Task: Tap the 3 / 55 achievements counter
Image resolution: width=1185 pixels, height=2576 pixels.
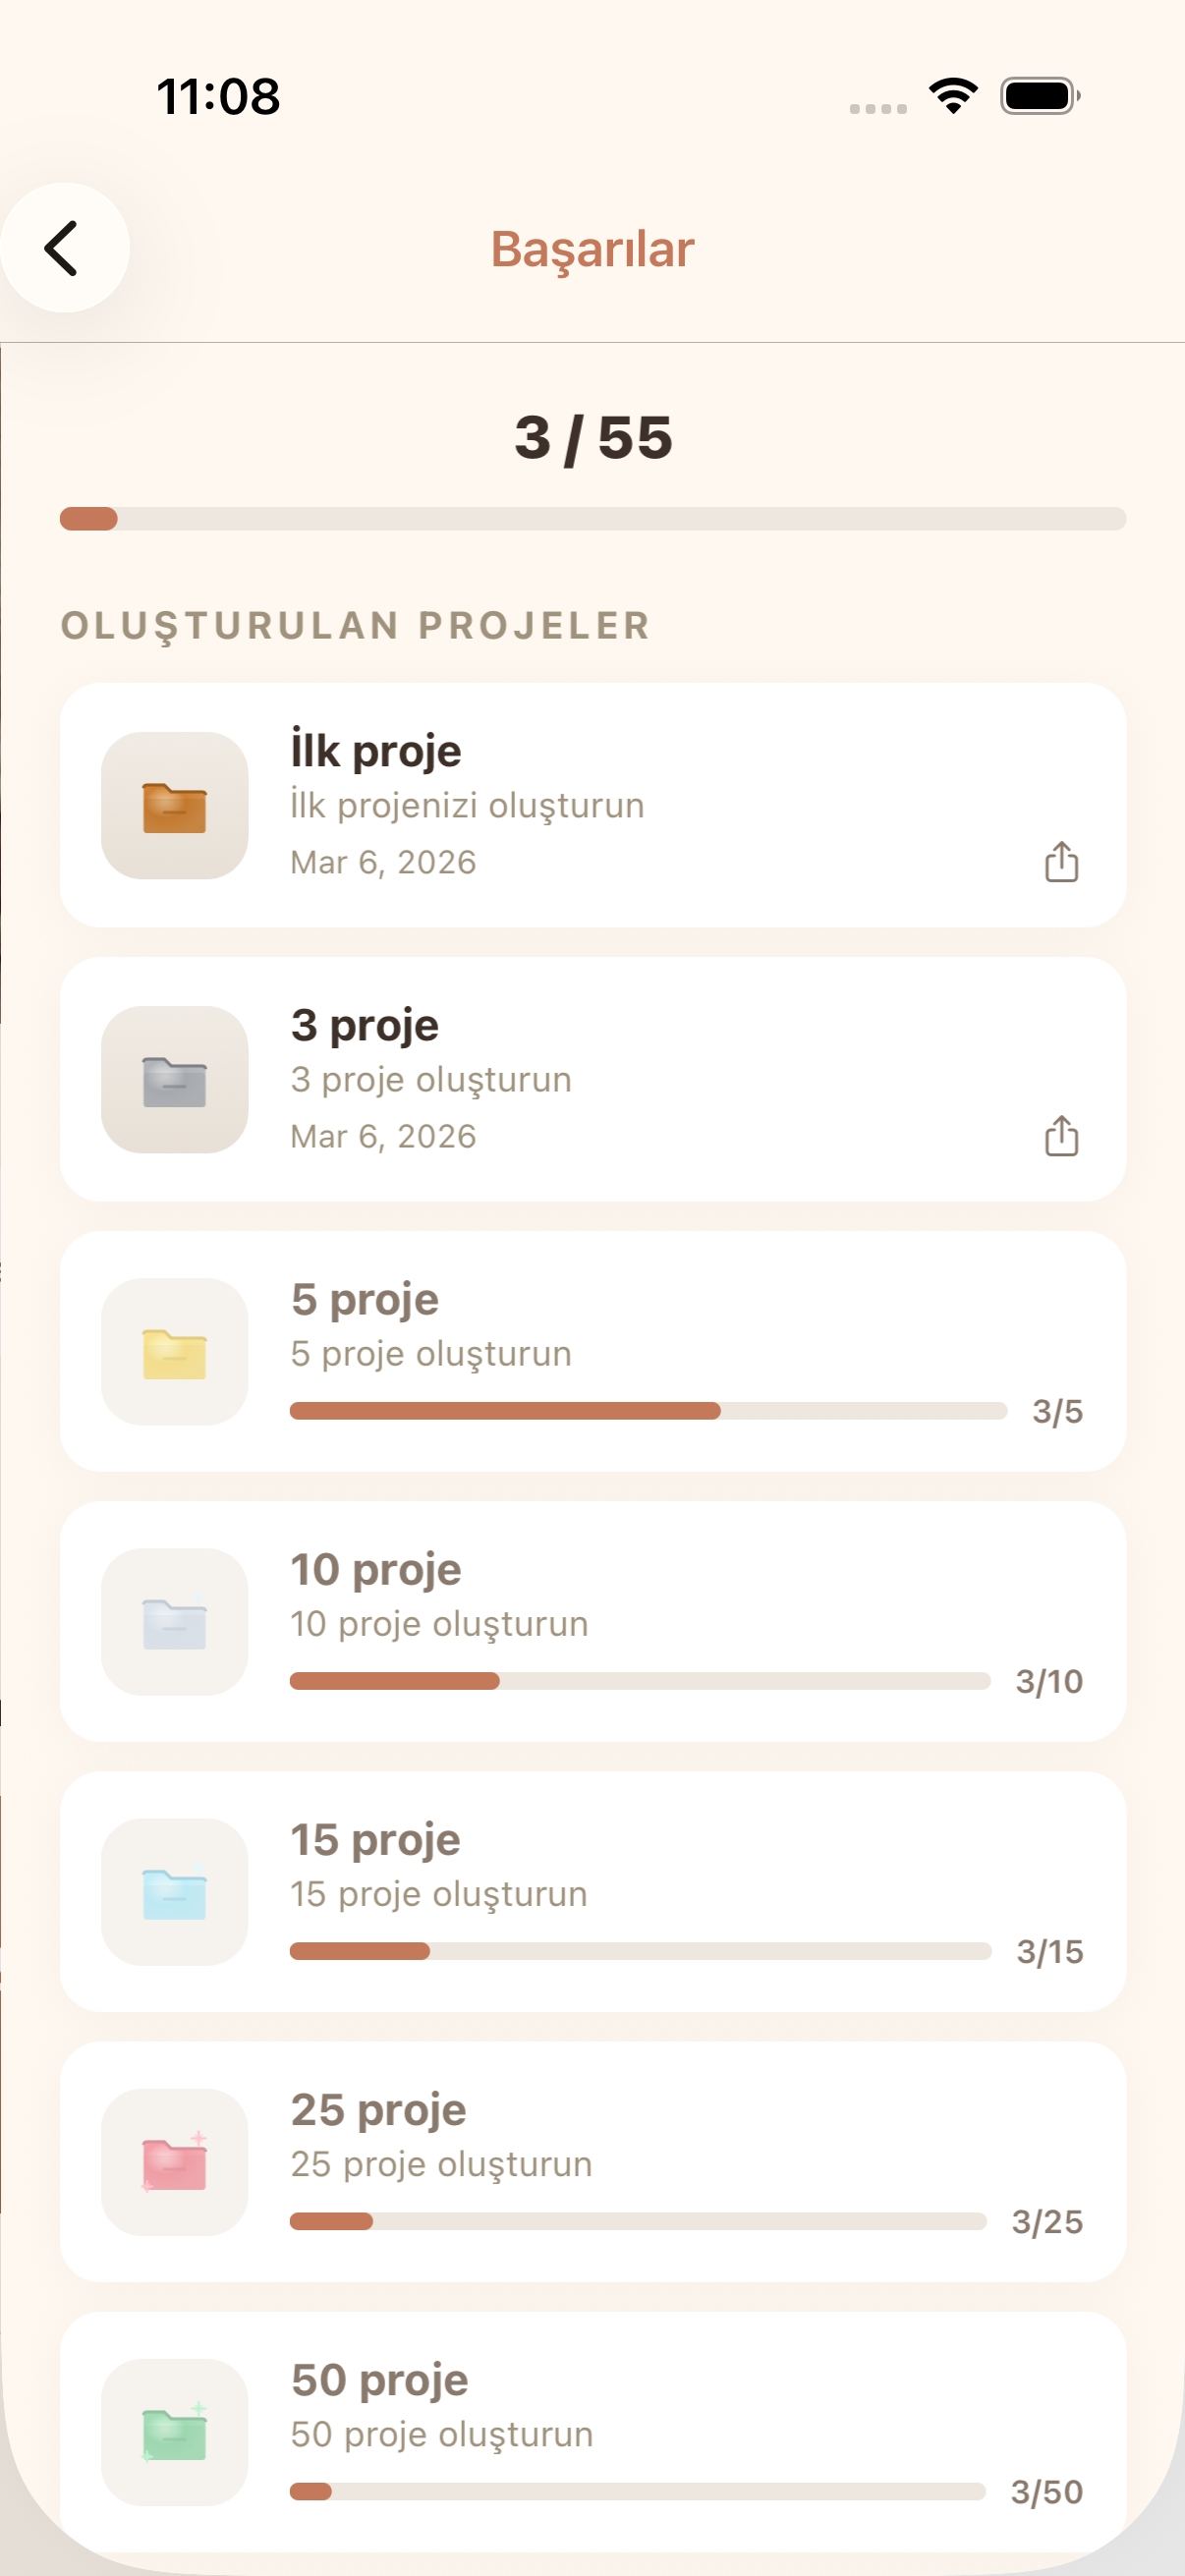Action: point(593,438)
